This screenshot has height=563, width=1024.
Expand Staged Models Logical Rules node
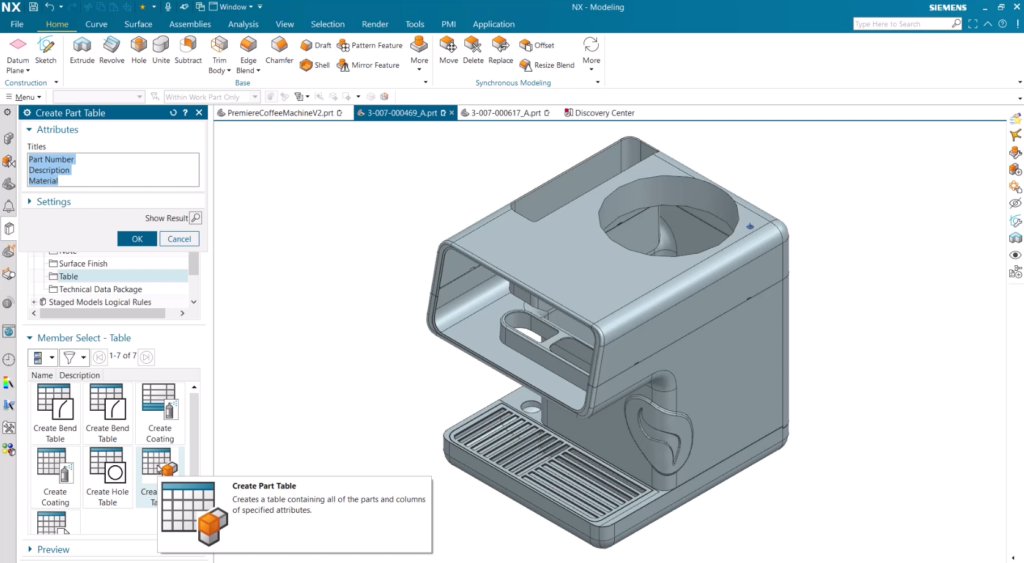click(x=34, y=302)
